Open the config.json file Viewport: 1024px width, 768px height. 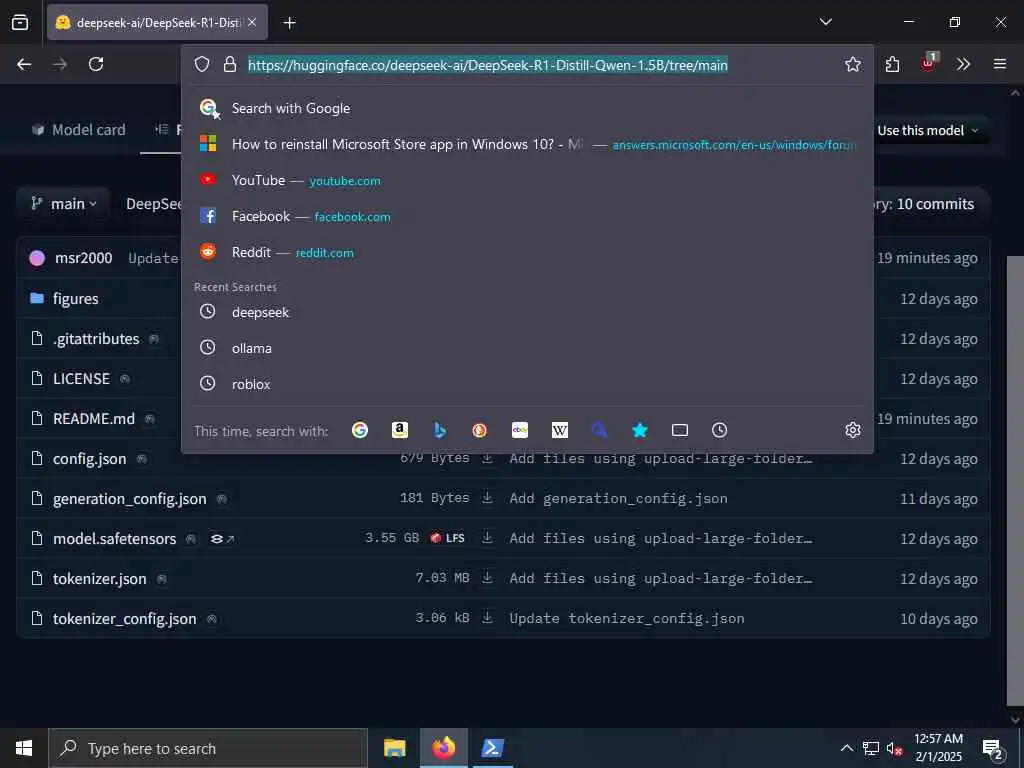89,459
